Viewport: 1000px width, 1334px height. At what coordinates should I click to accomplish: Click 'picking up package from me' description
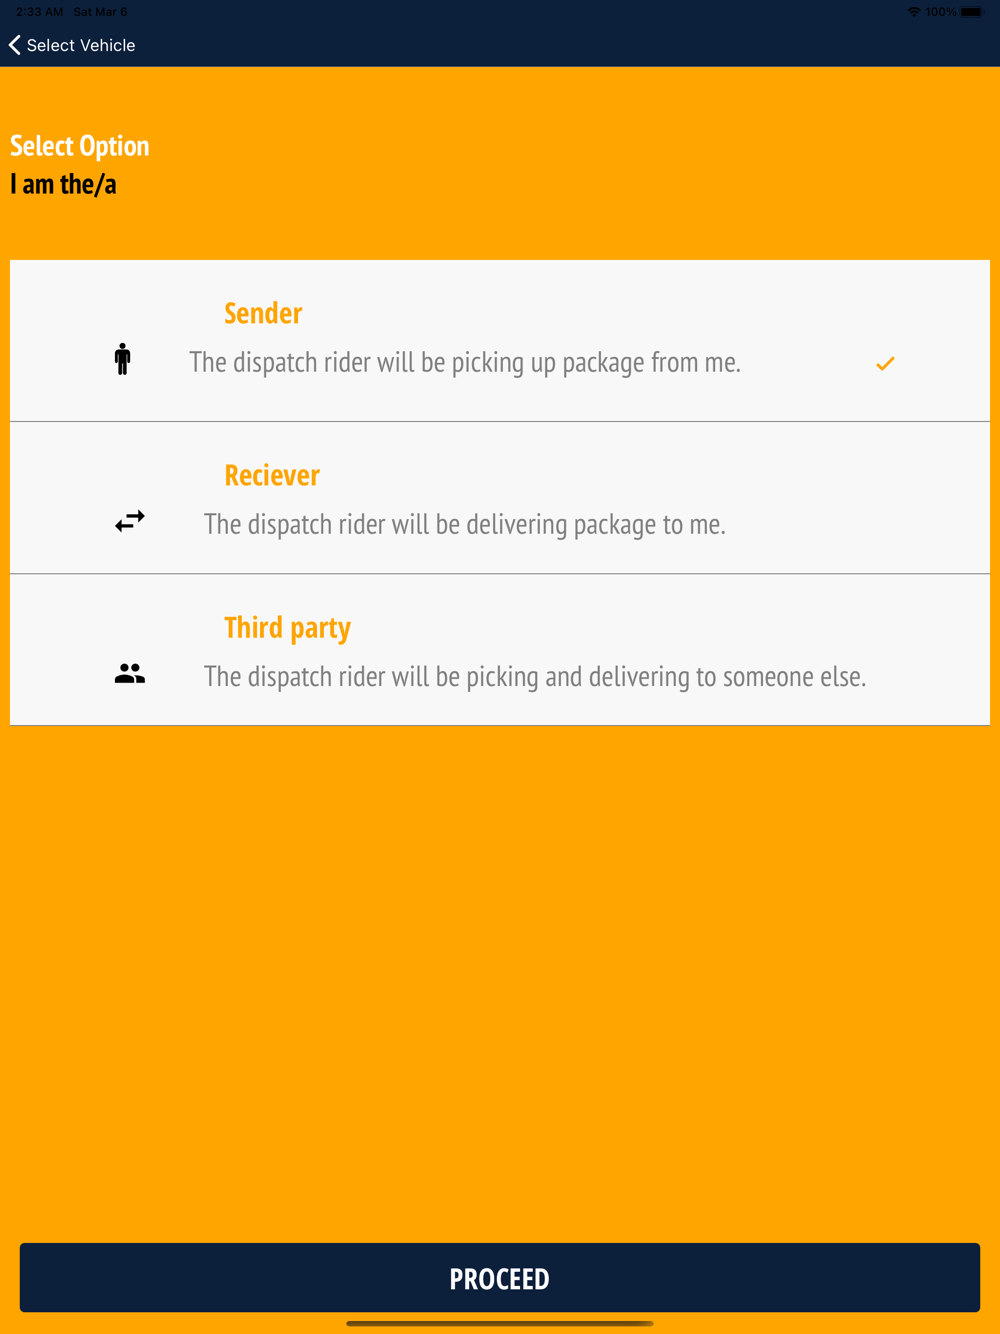point(465,362)
